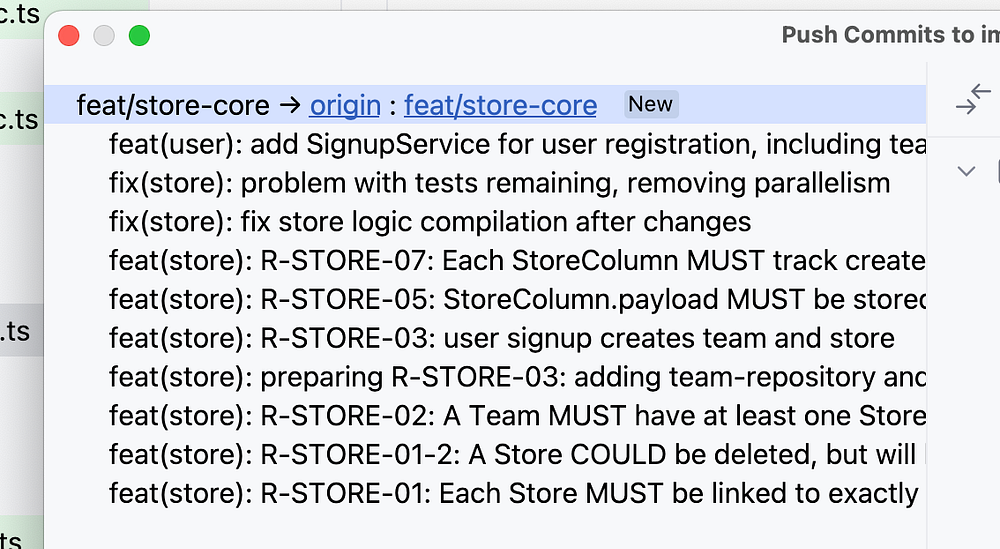Select the R-STORE-01 Each Store MUST commit
This screenshot has height=549, width=1000.
pos(513,492)
